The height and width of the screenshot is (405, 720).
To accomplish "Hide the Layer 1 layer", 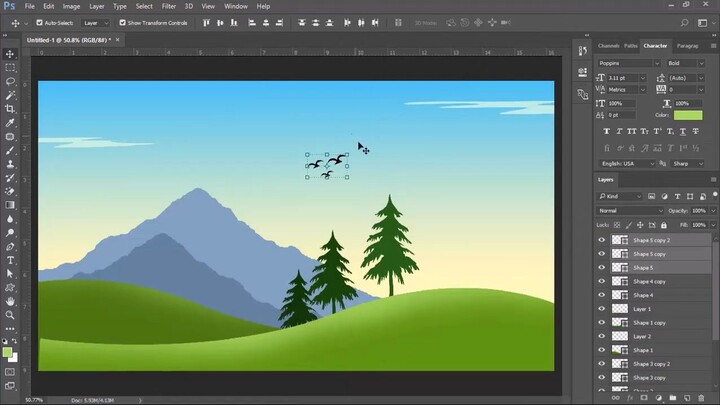I will pyautogui.click(x=602, y=309).
